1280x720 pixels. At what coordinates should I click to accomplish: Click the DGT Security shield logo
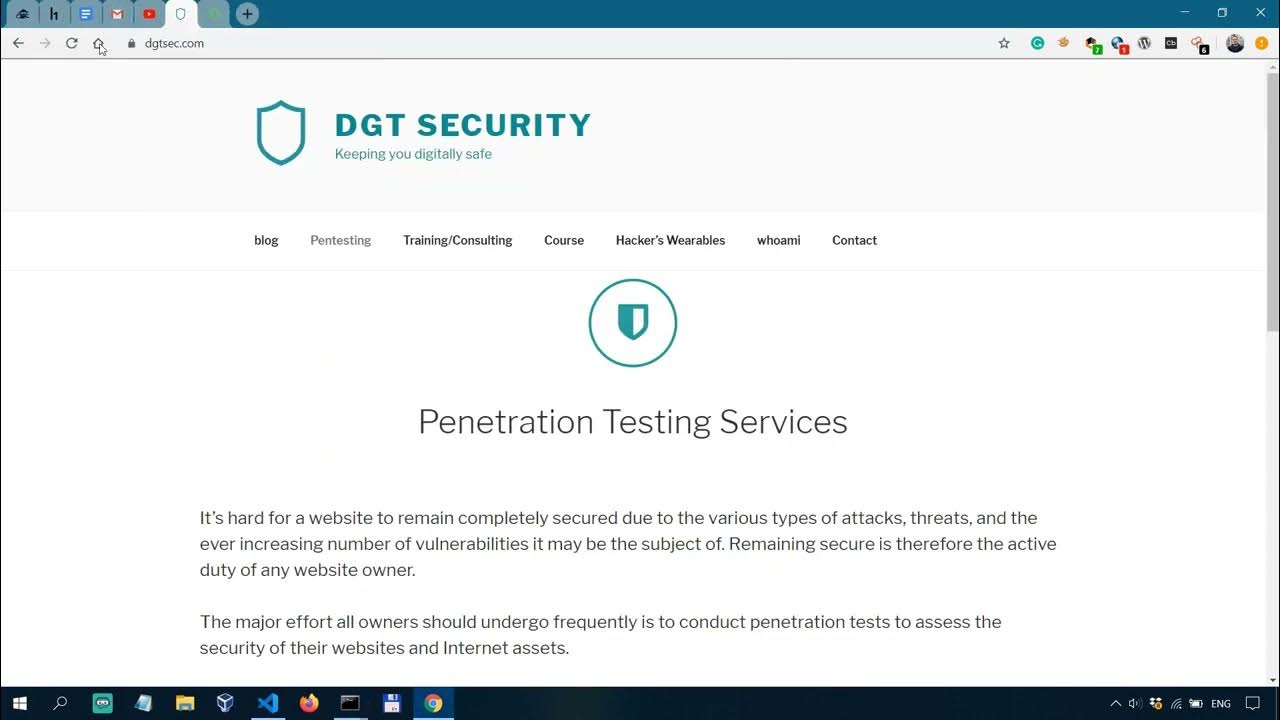coord(281,132)
